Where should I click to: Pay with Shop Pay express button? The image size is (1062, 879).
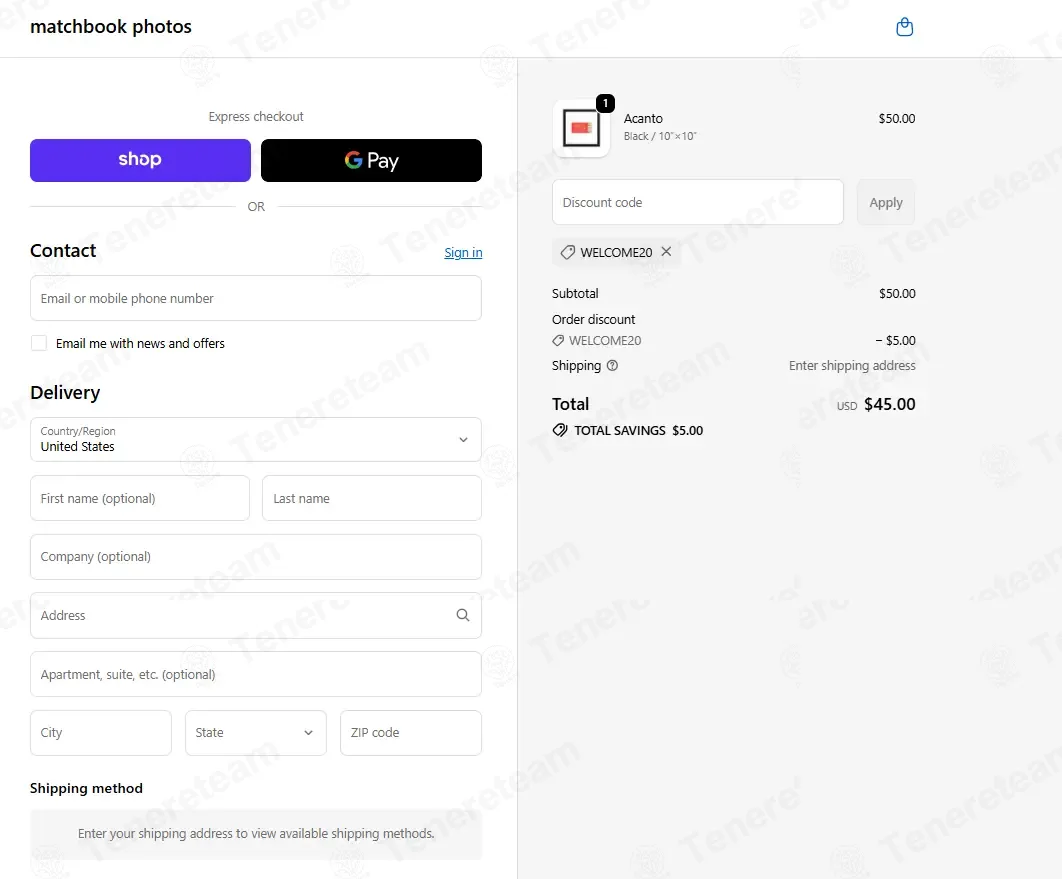[140, 160]
